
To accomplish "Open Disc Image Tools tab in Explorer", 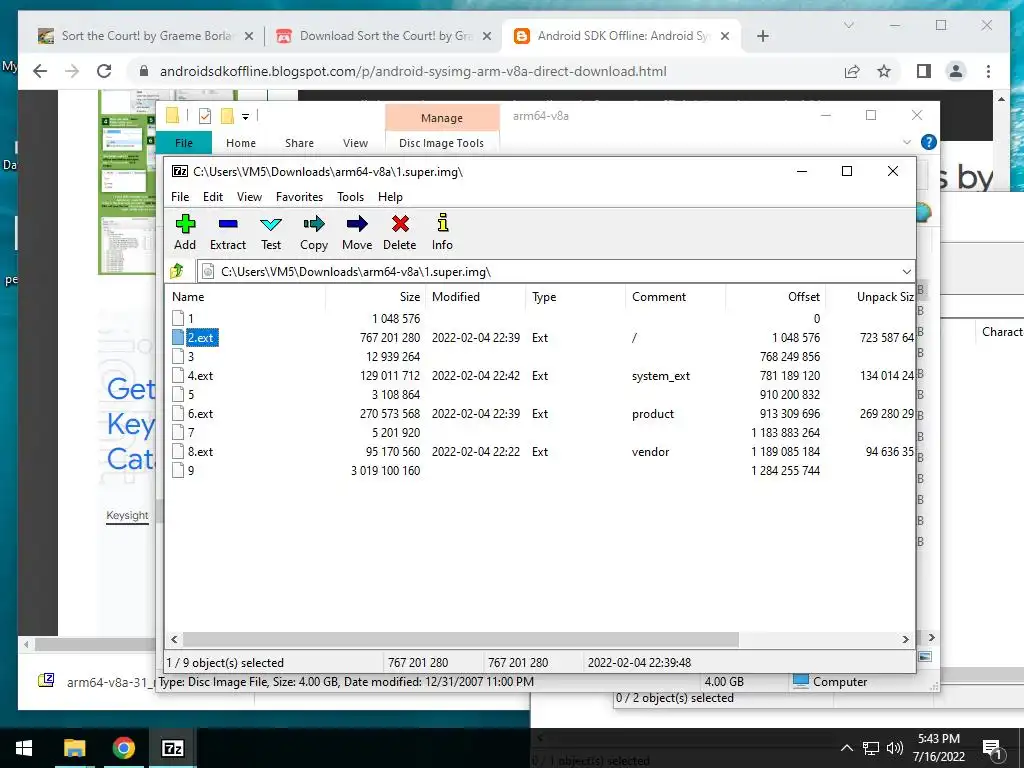I will [x=441, y=143].
